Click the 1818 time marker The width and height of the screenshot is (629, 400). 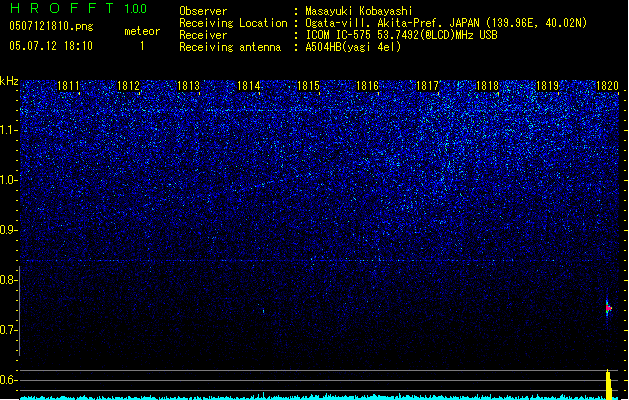(487, 86)
